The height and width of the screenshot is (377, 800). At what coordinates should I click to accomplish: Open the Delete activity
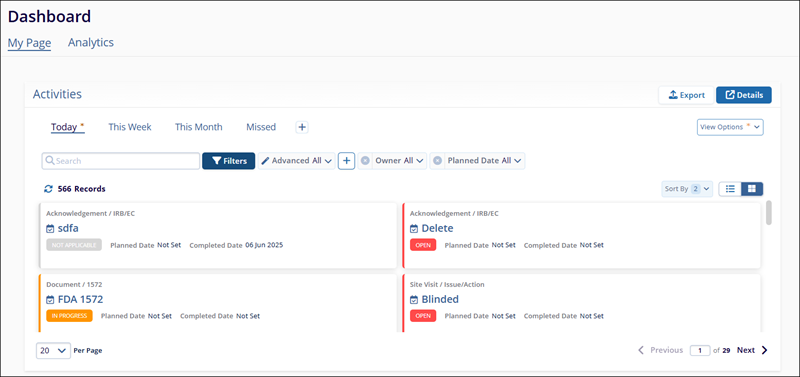(437, 228)
